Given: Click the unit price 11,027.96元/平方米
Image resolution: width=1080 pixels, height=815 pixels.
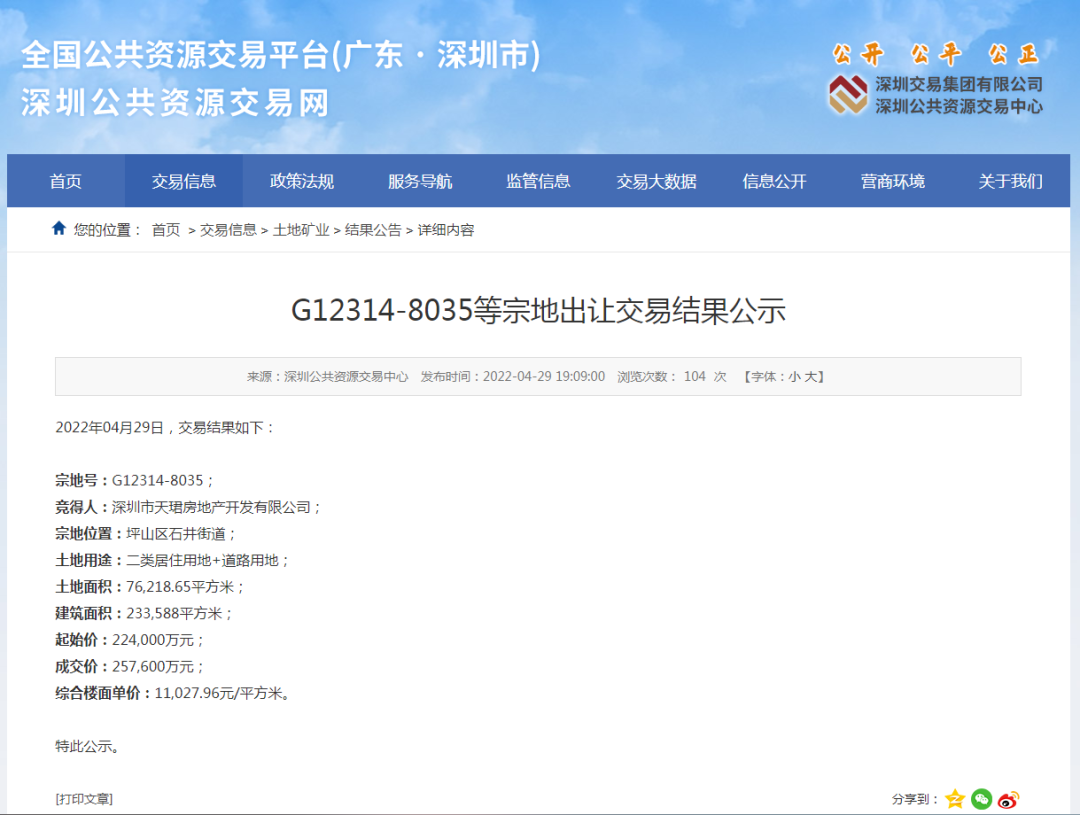Looking at the screenshot, I should coord(218,693).
